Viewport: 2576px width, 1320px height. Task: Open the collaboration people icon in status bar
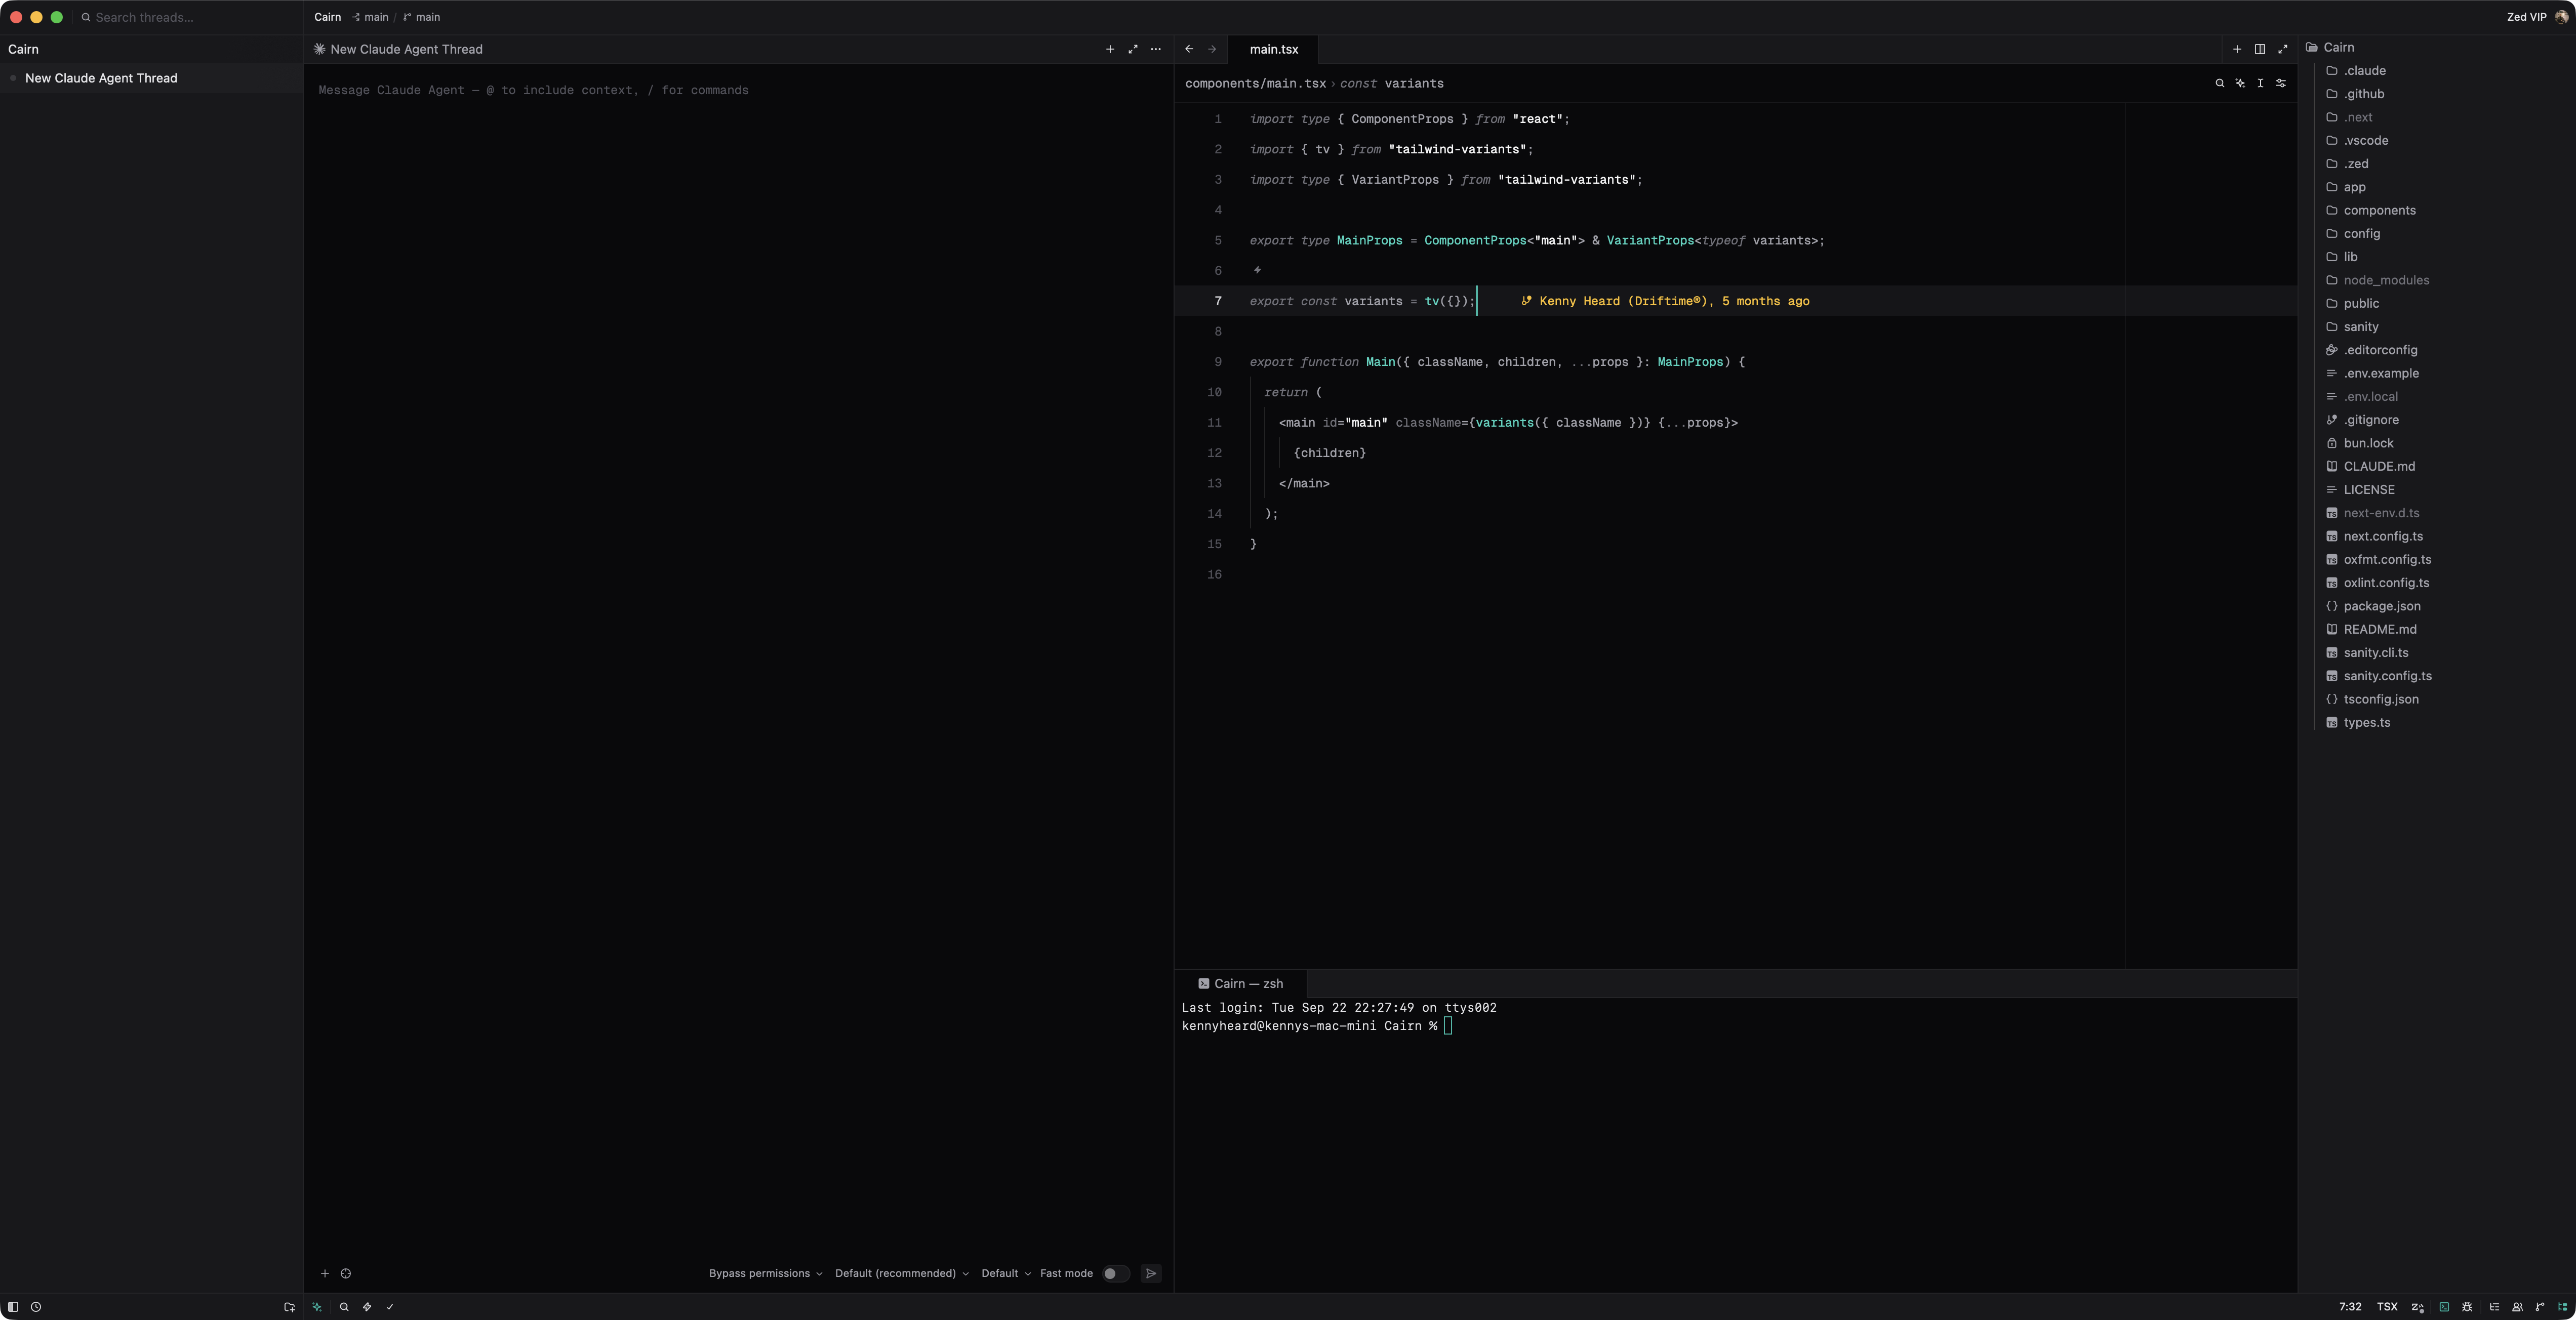click(x=2517, y=1307)
